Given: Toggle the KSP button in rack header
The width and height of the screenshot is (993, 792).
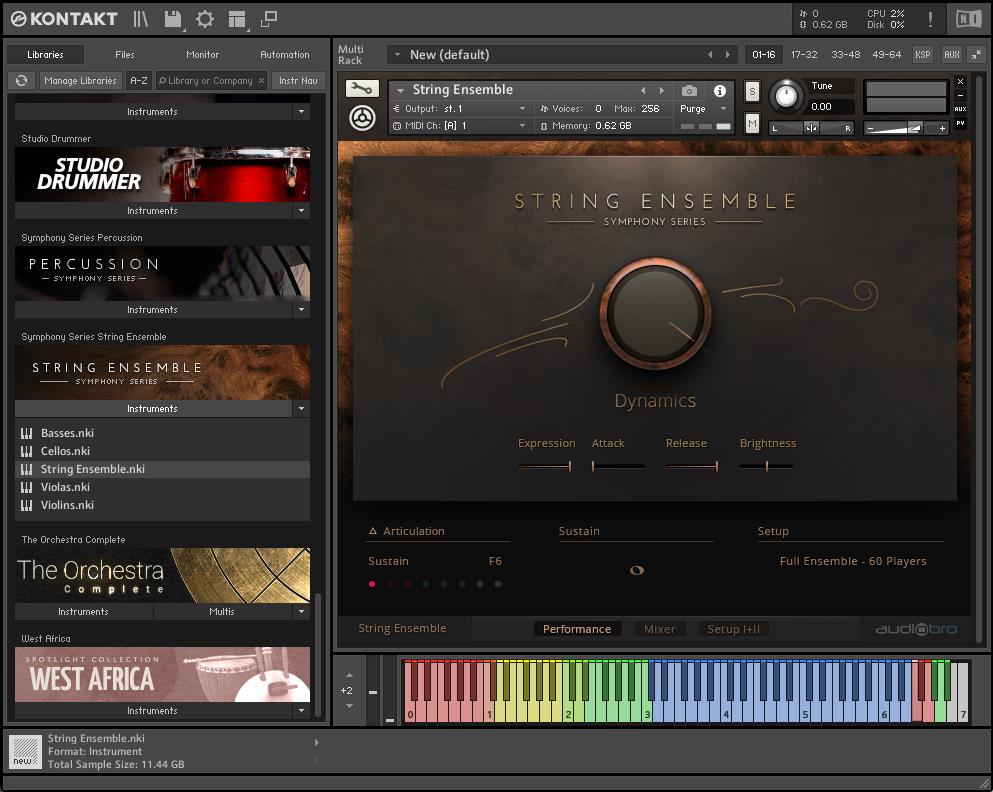Looking at the screenshot, I should [922, 55].
